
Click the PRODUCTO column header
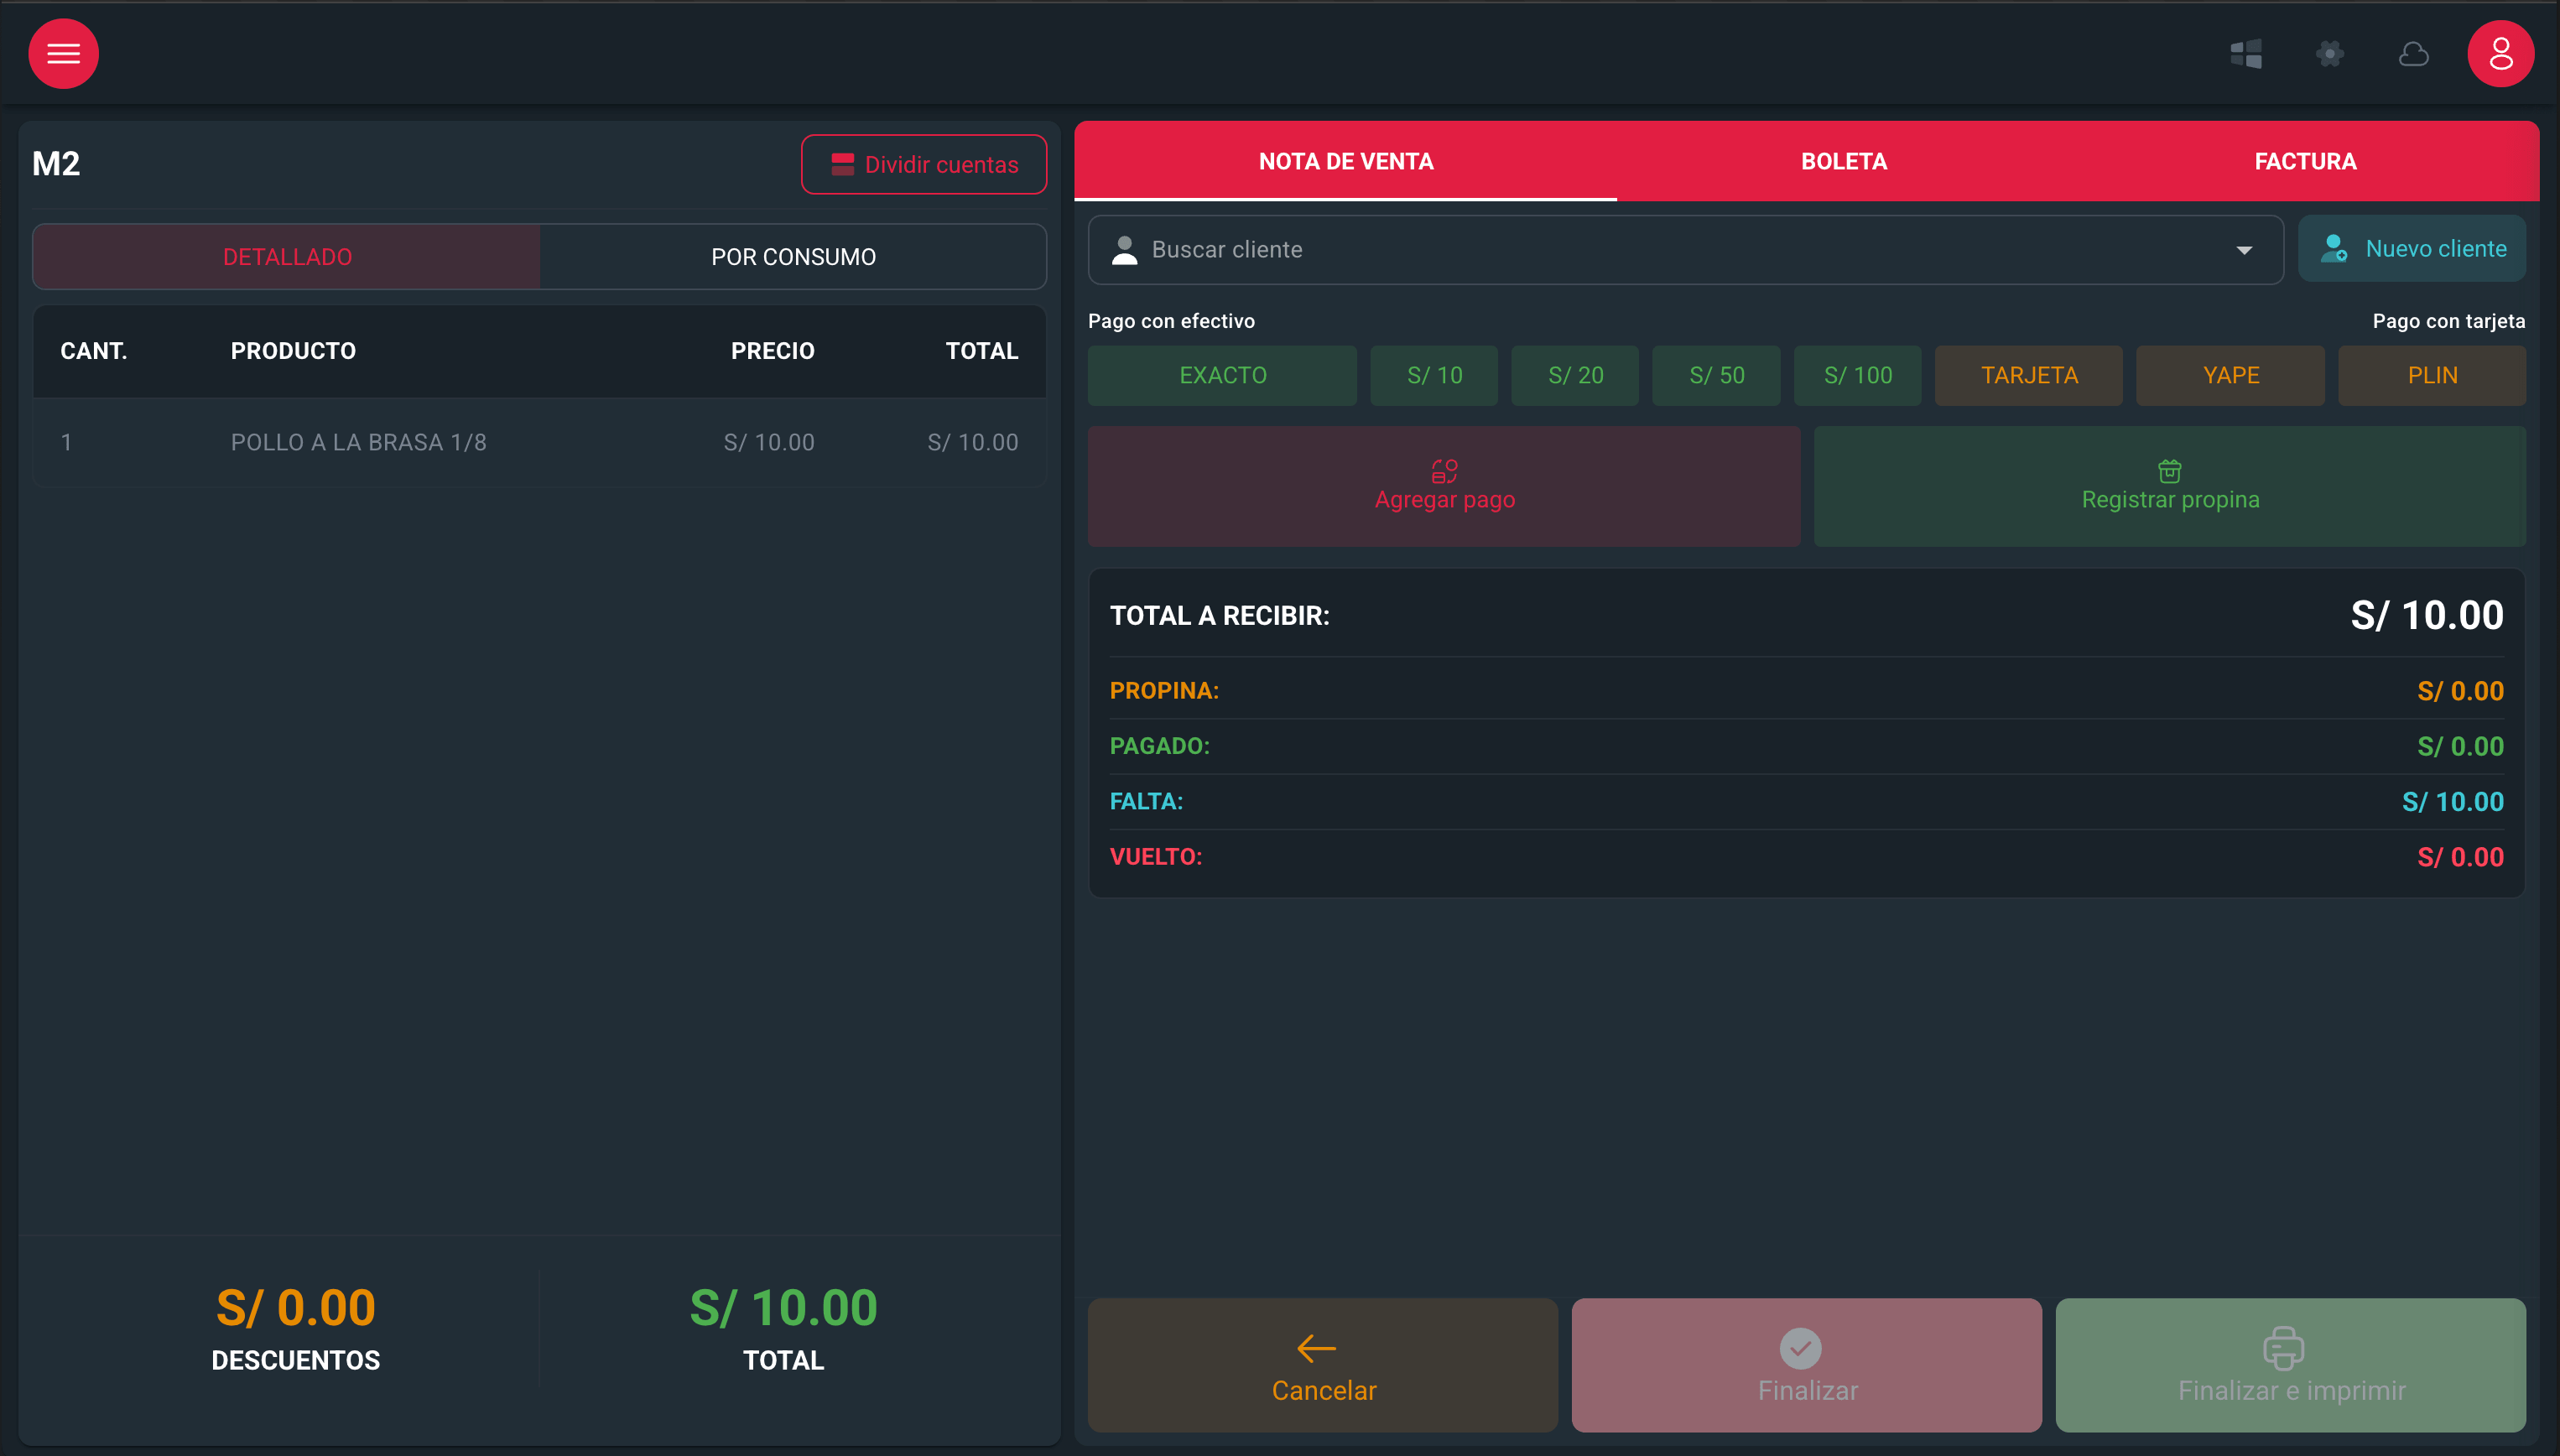(293, 351)
